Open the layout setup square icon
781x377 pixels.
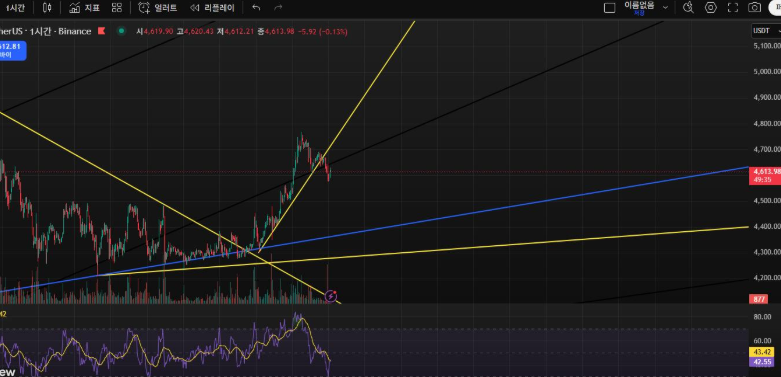(x=609, y=7)
